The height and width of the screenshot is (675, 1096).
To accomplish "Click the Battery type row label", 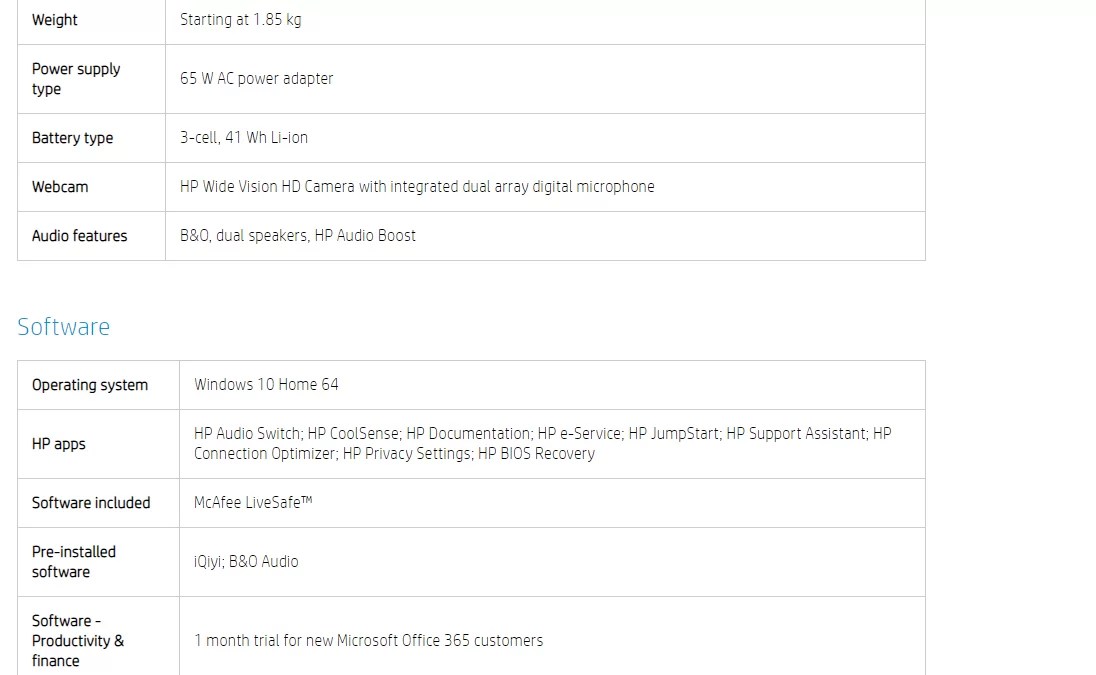I will (x=72, y=138).
